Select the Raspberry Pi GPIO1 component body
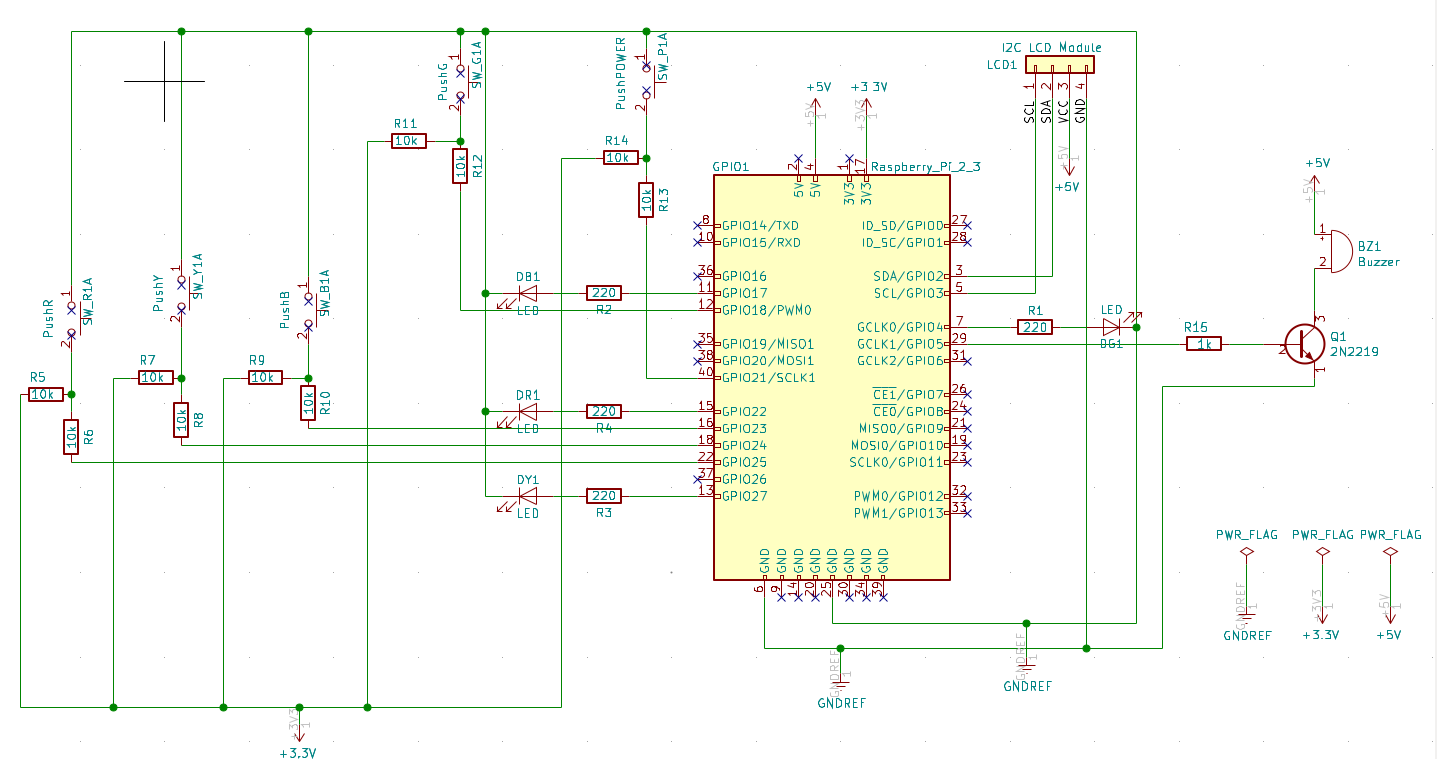Viewport: 1437px width, 759px height. coord(831,377)
